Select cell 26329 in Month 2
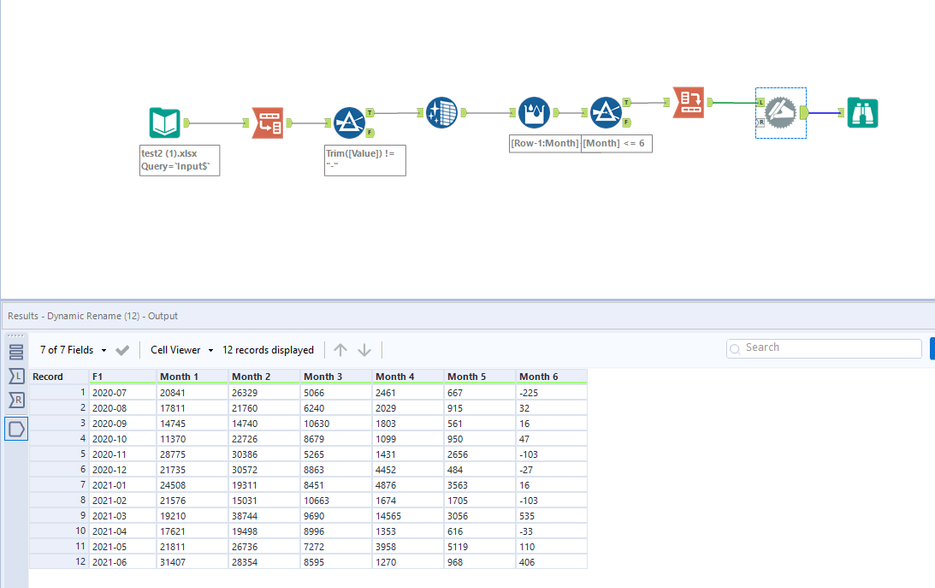The width and height of the screenshot is (935, 588). click(264, 392)
